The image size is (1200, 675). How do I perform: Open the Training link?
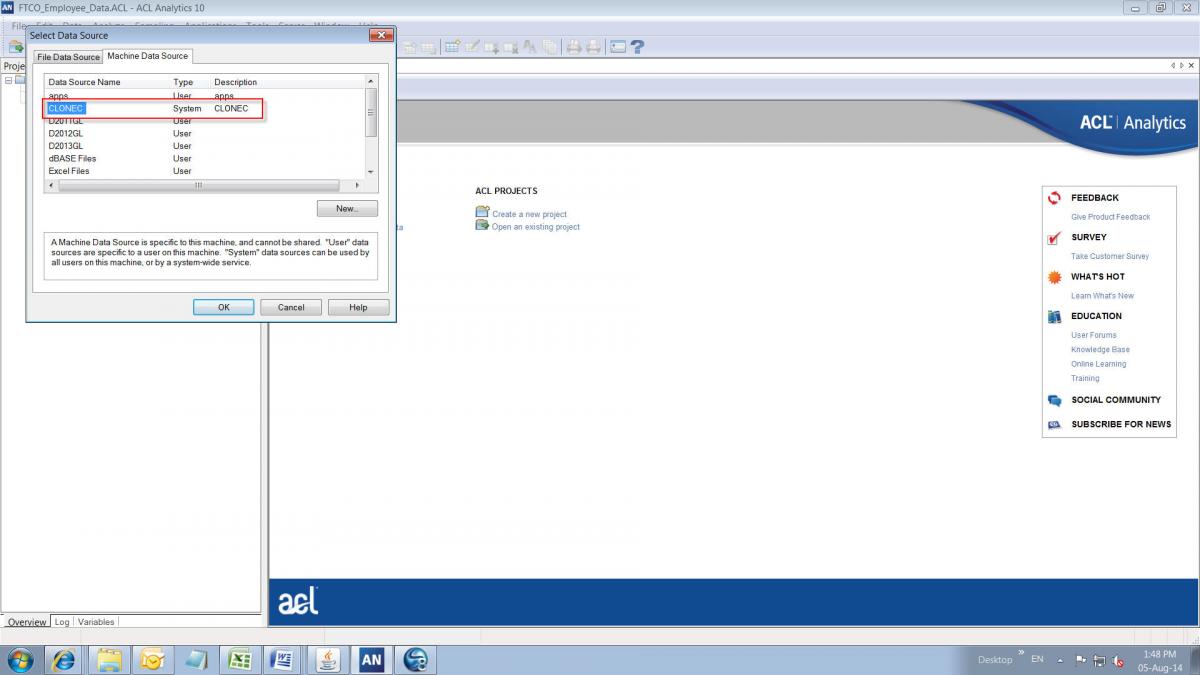tap(1085, 378)
